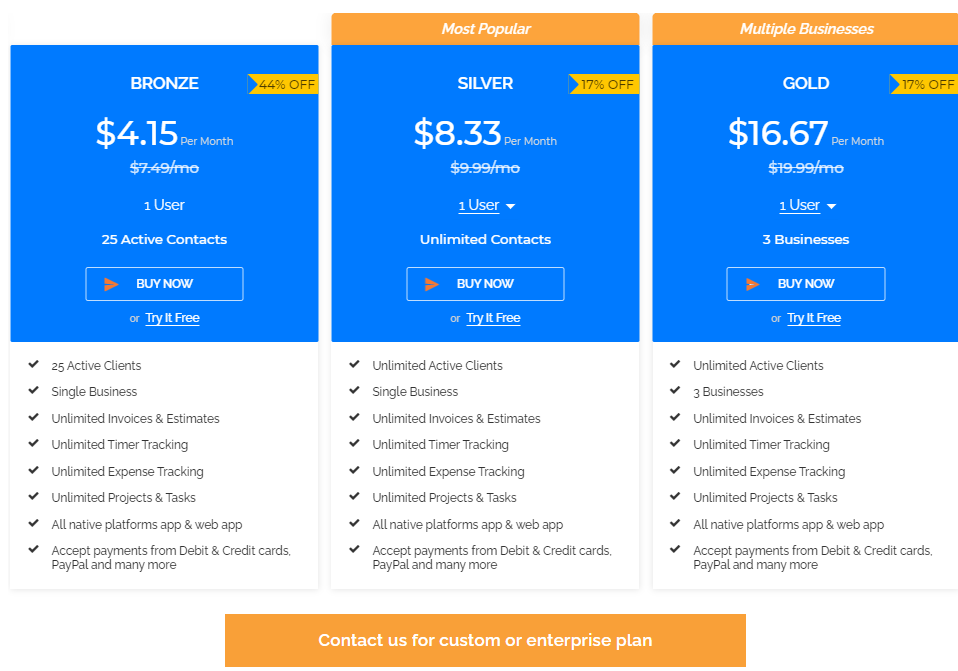Click the orange arrow icon in Gold Buy Now
958x671 pixels.
coord(753,284)
